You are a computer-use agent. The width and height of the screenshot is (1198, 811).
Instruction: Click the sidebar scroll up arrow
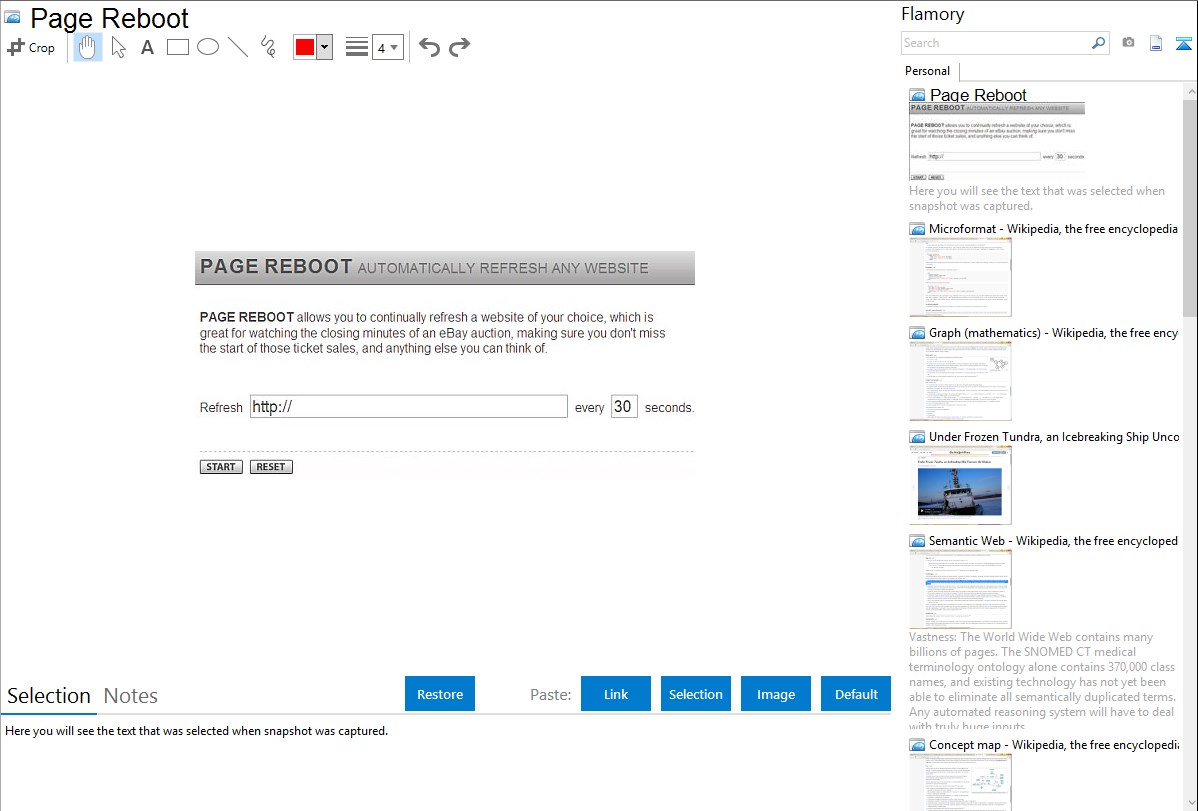point(1190,92)
